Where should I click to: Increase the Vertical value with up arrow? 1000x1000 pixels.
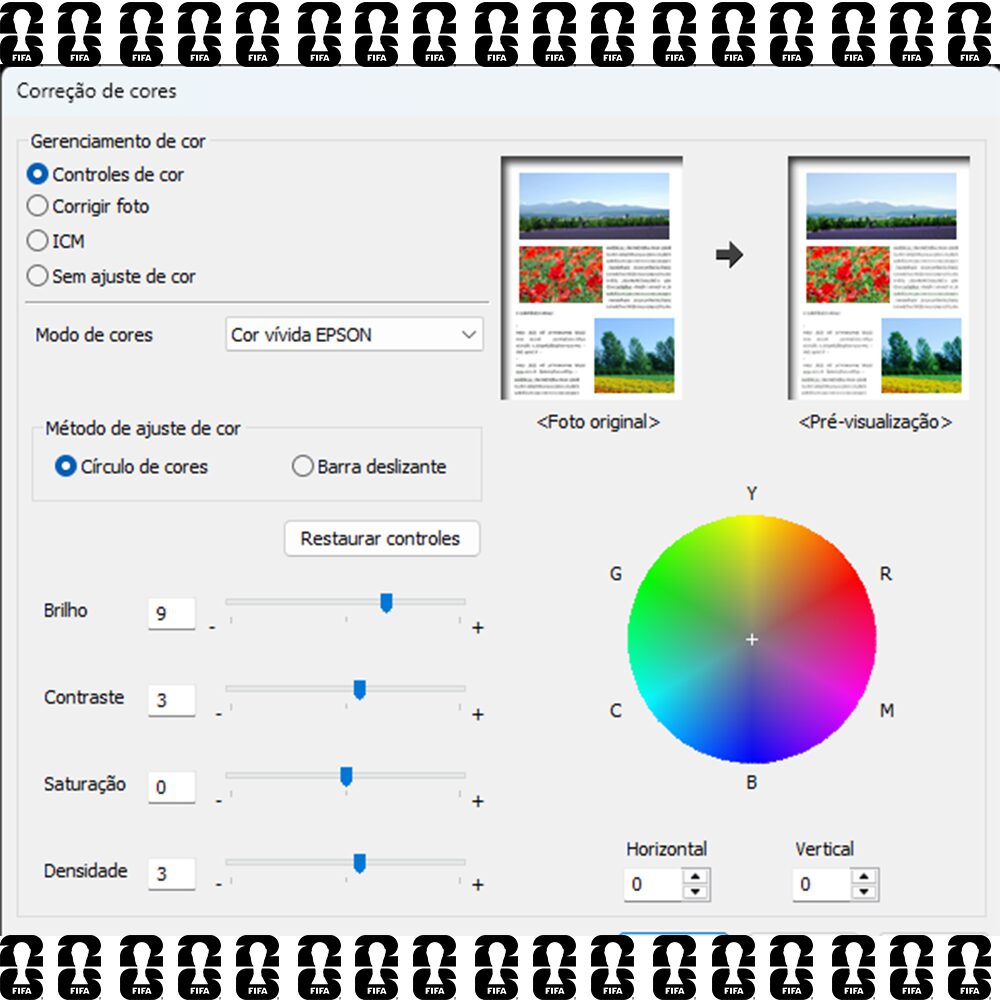coord(864,876)
